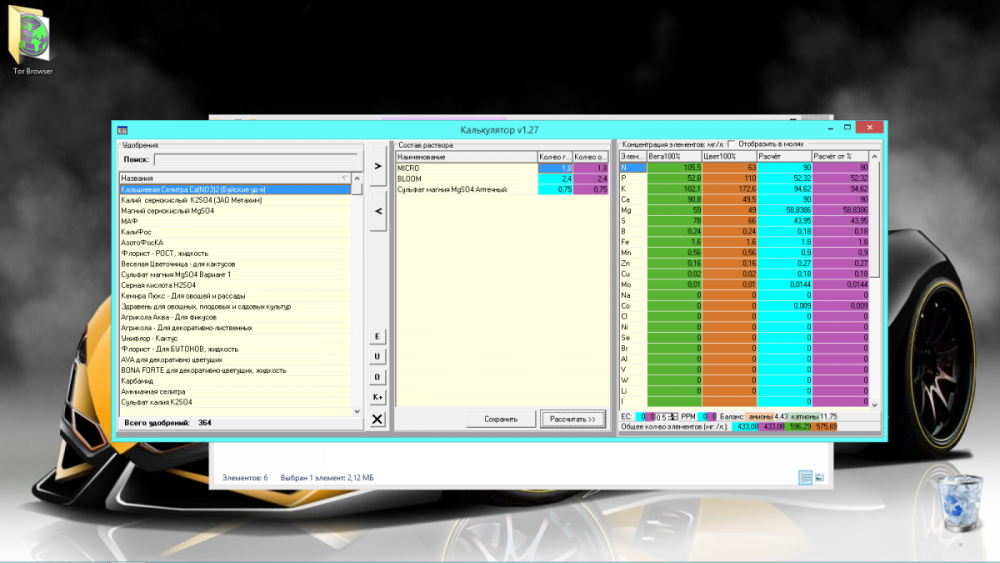Click the add fertilizer '>' arrow button
Screen dimensions: 1000x563
click(x=378, y=166)
